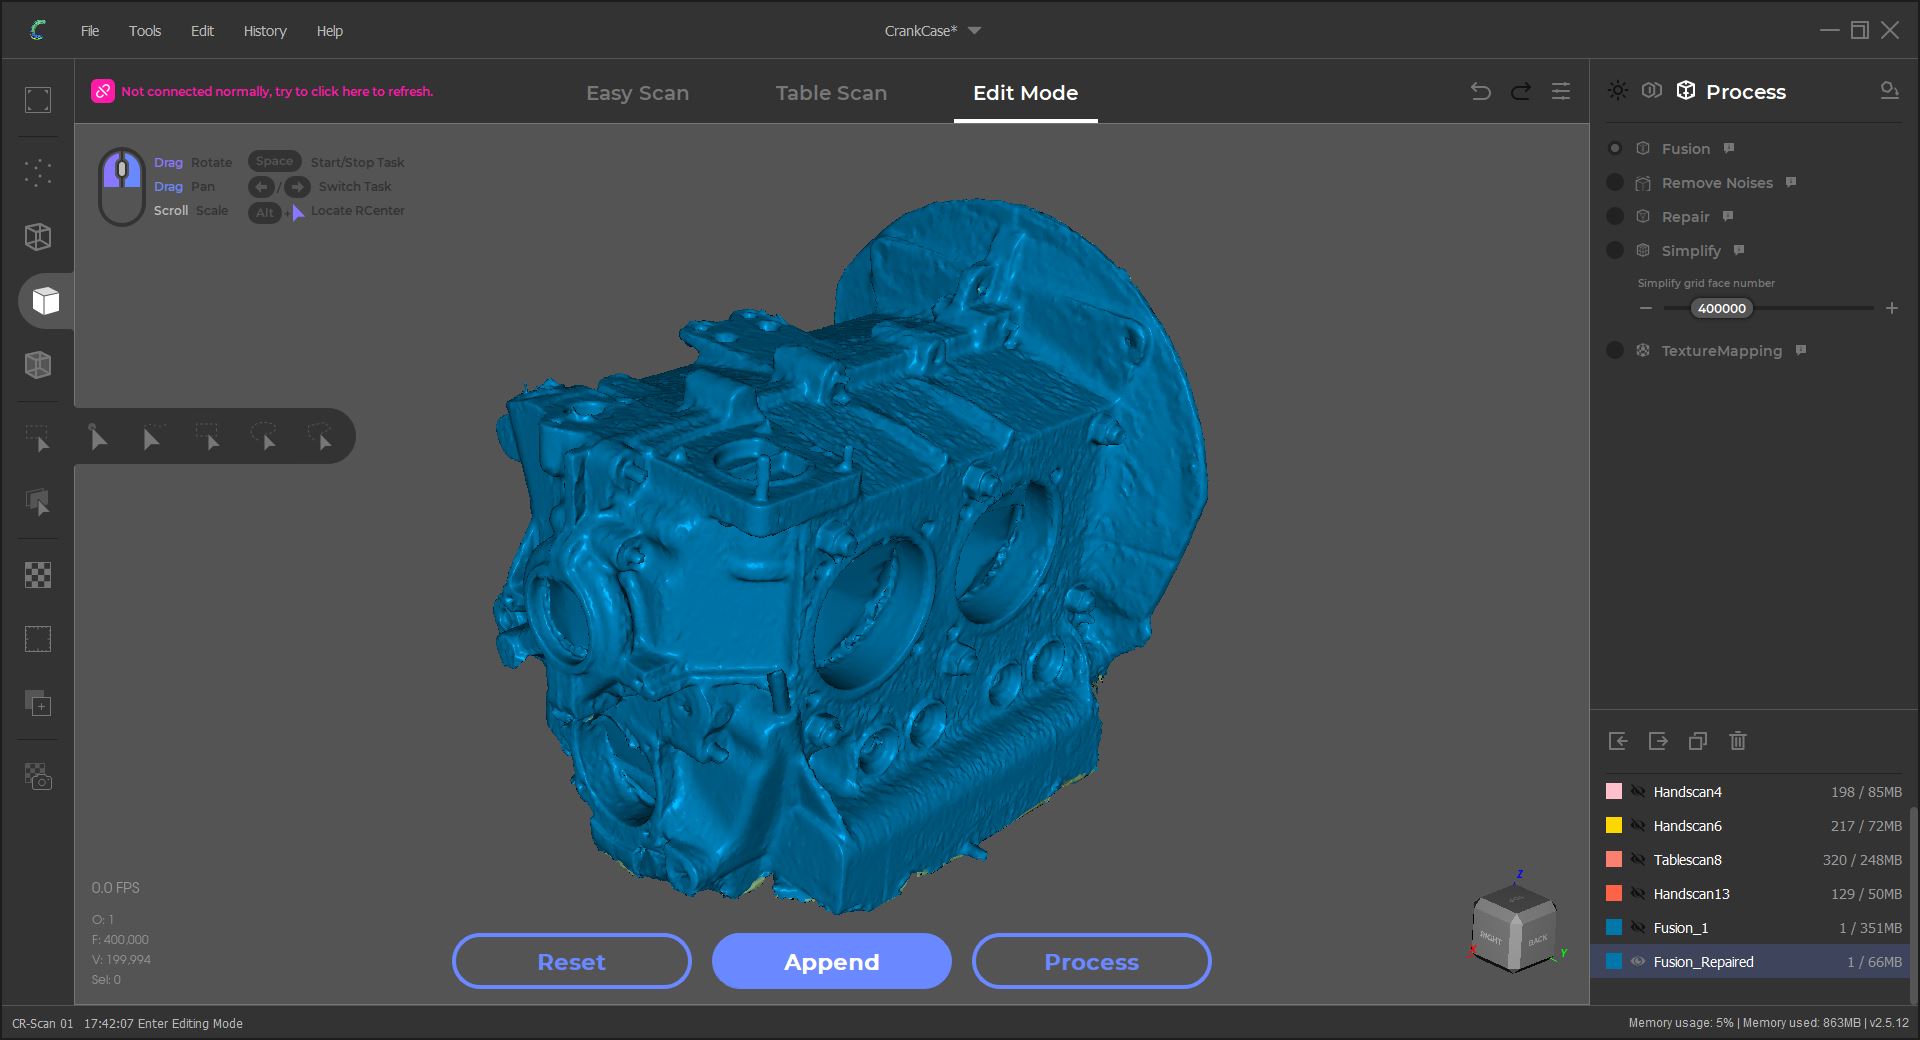Image resolution: width=1920 pixels, height=1040 pixels.
Task: Click the Reset button
Action: coord(571,961)
